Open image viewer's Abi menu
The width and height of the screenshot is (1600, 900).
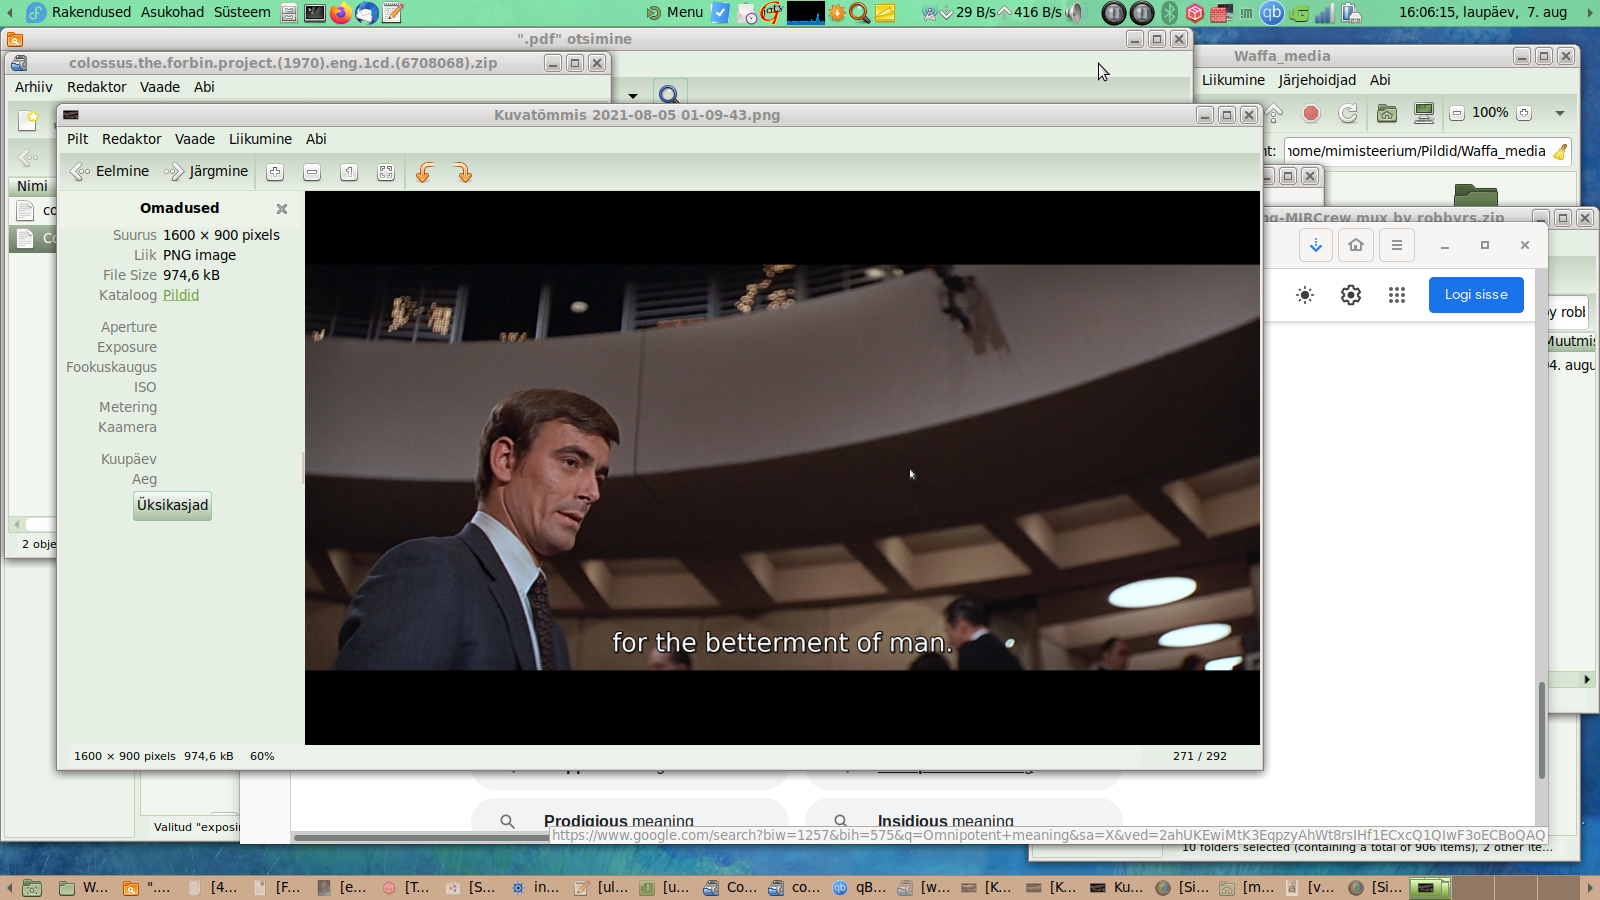[x=316, y=139]
